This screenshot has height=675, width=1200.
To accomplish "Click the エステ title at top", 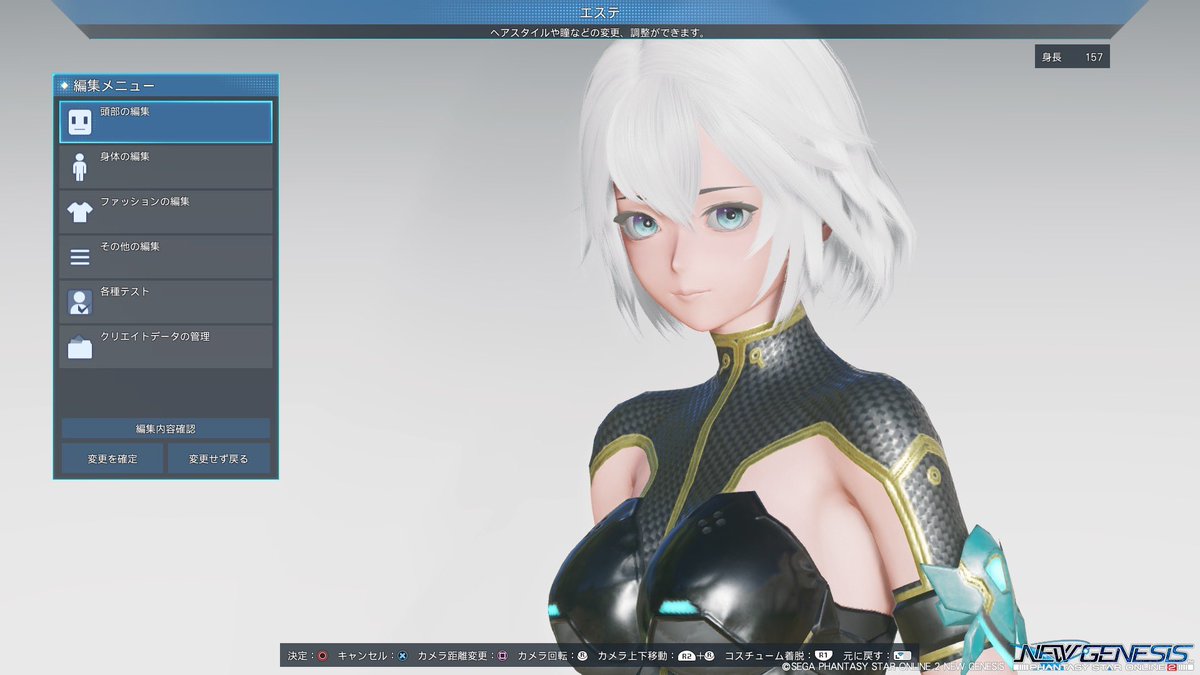I will point(600,12).
